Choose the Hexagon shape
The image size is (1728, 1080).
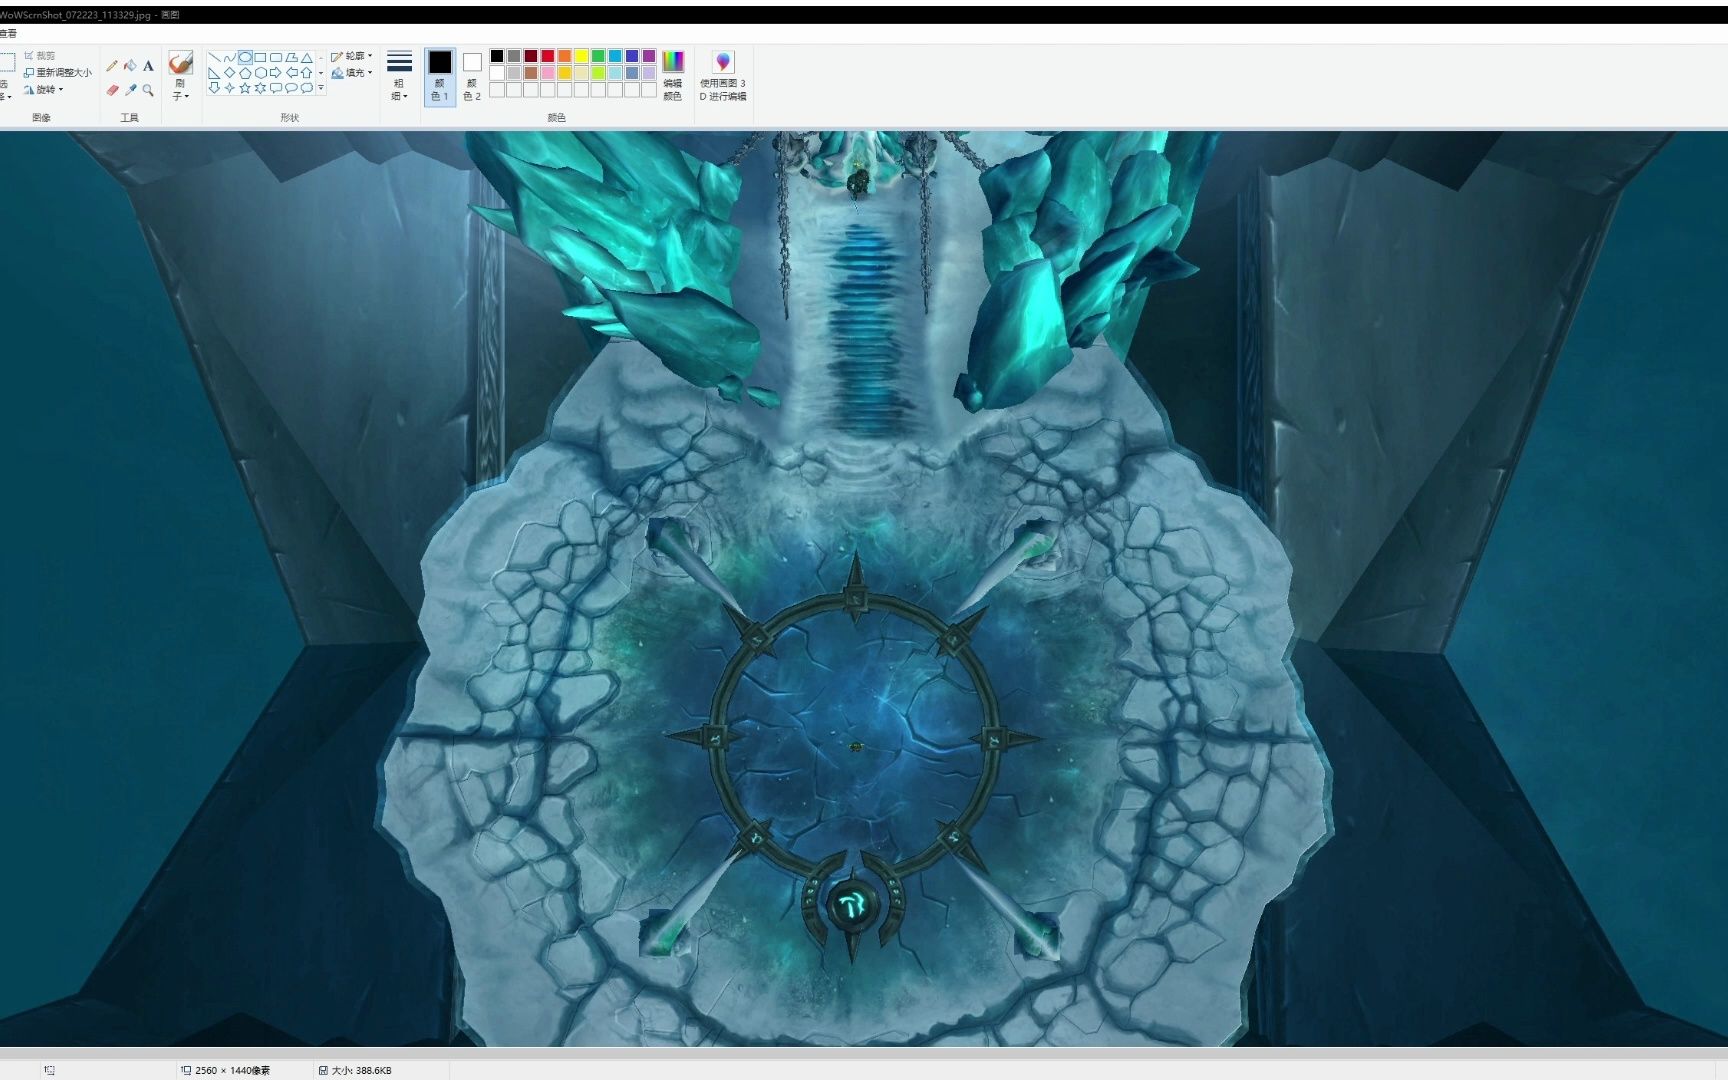[260, 73]
